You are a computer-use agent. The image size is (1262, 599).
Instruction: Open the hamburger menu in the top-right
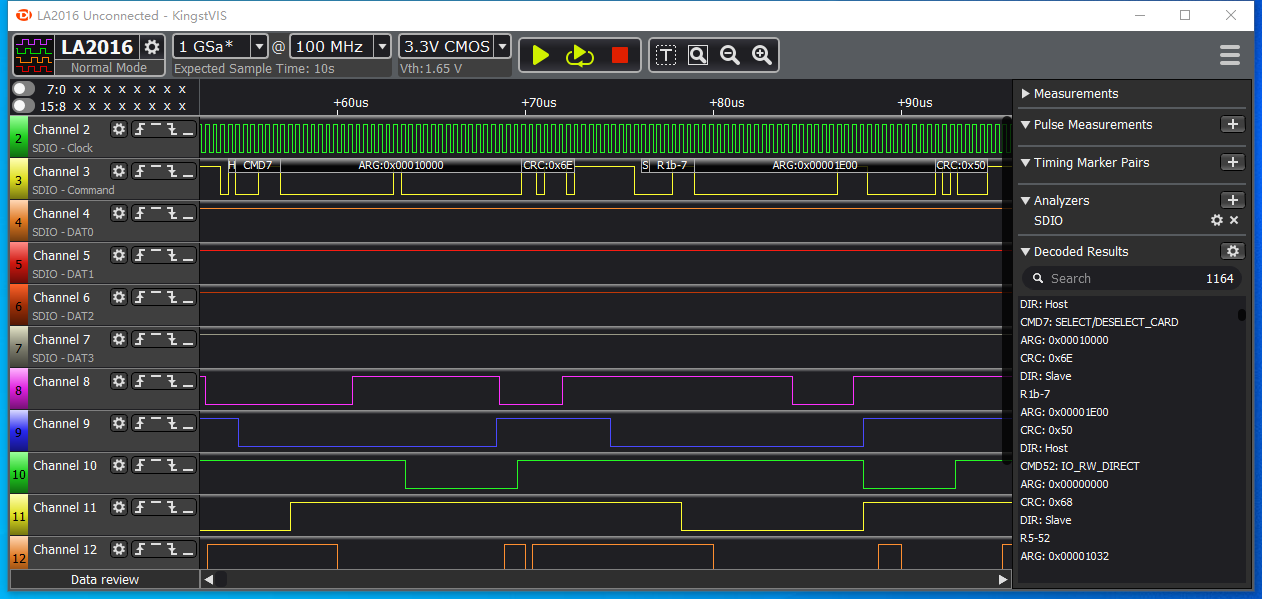pyautogui.click(x=1229, y=55)
